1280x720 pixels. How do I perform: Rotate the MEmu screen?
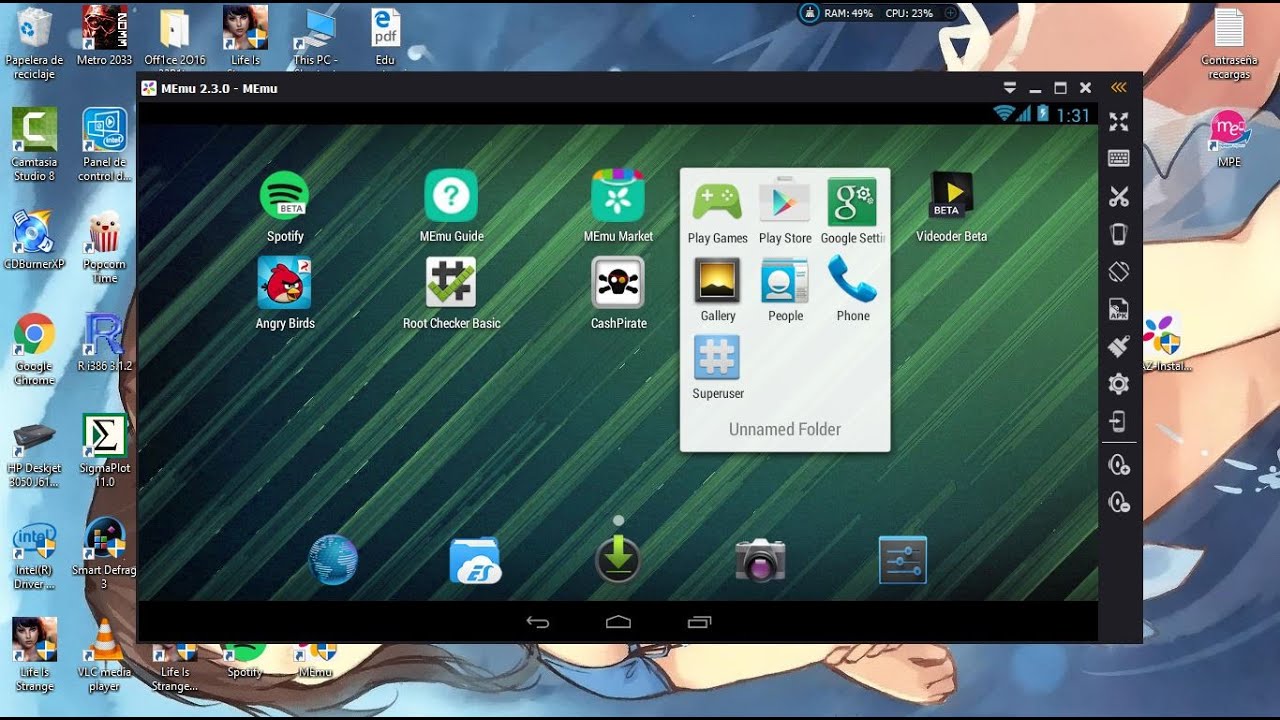(x=1119, y=272)
